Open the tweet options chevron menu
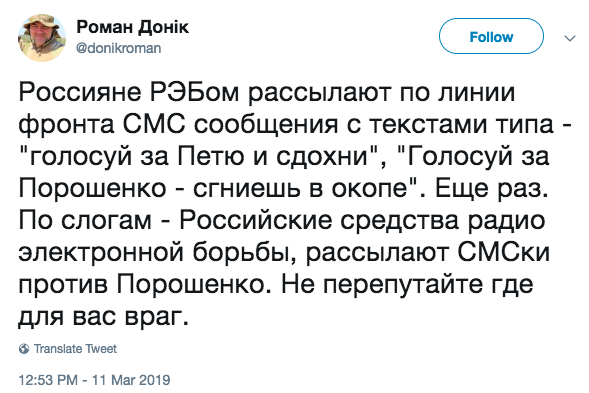This screenshot has width=589, height=393. (x=570, y=38)
